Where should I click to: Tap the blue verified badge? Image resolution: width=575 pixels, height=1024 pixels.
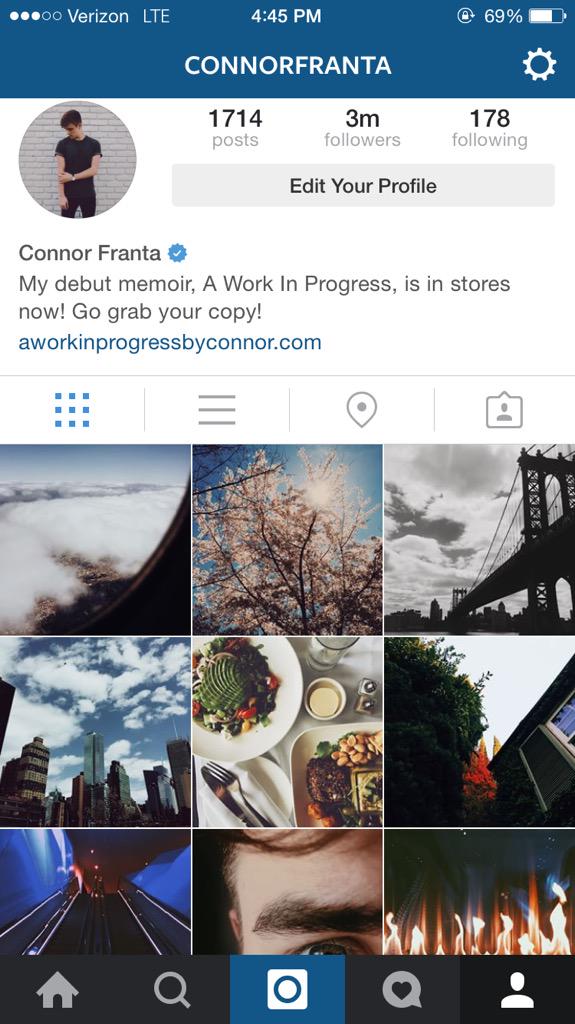(177, 253)
